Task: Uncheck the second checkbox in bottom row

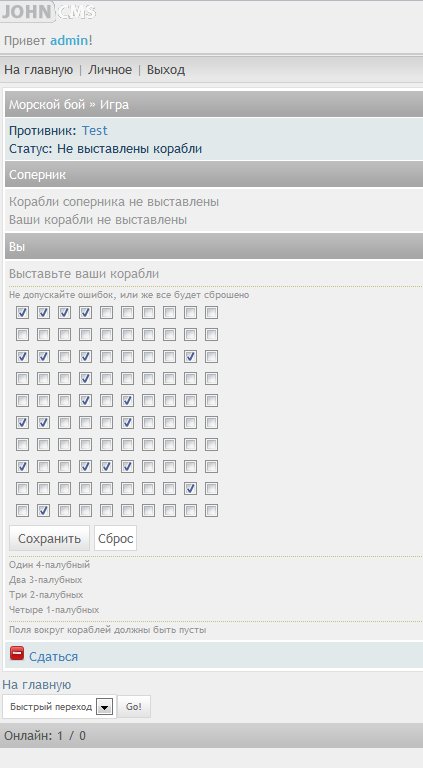Action: 43,511
